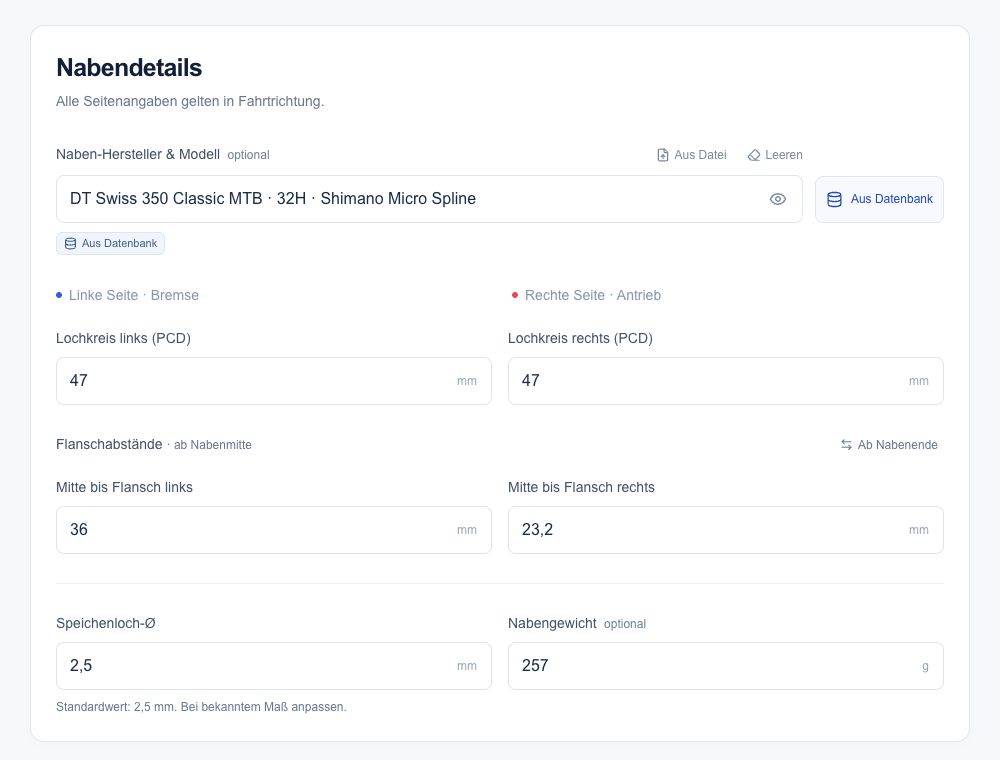Click the Lochkreis rechts (PCD) field
This screenshot has width=1000, height=760.
tap(726, 381)
